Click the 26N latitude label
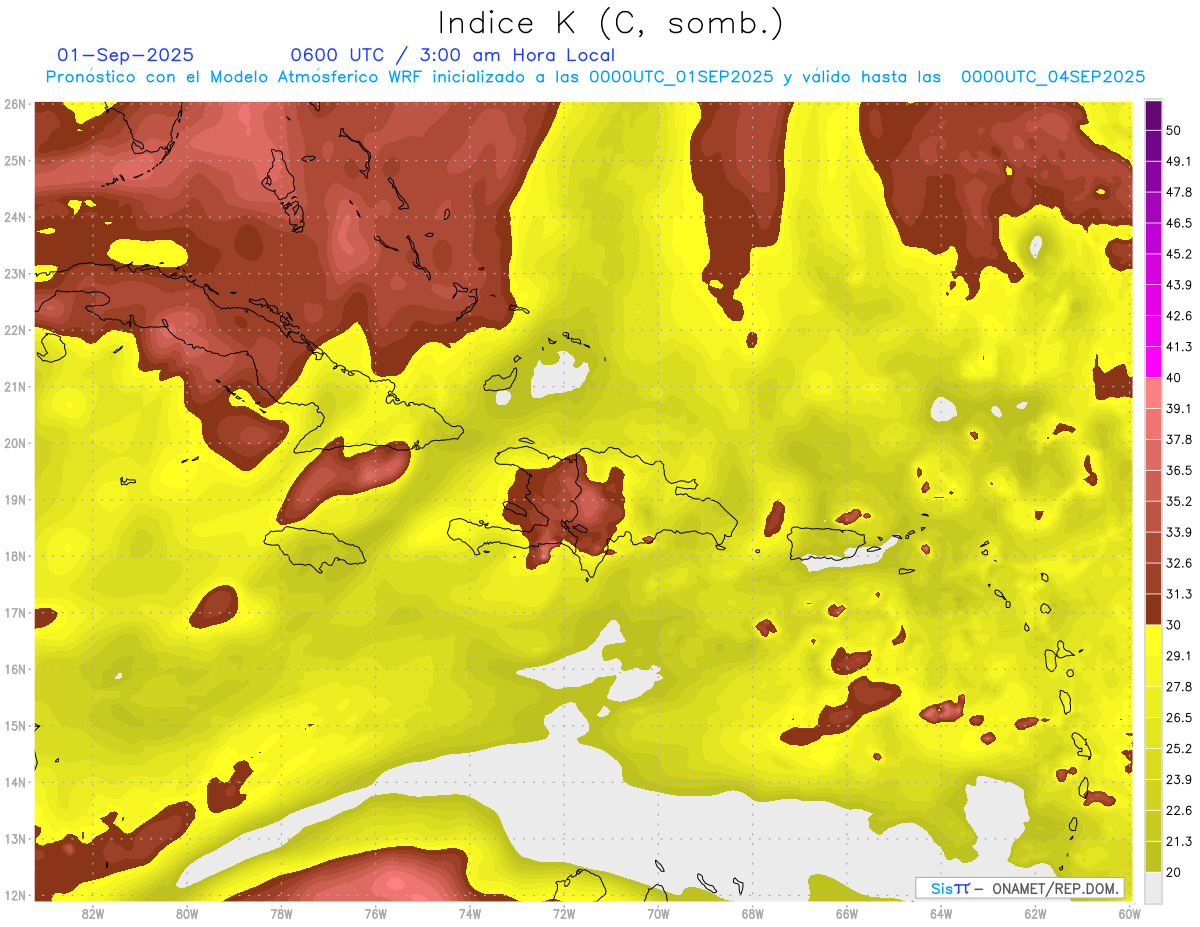This screenshot has height=927, width=1200. [x=15, y=104]
